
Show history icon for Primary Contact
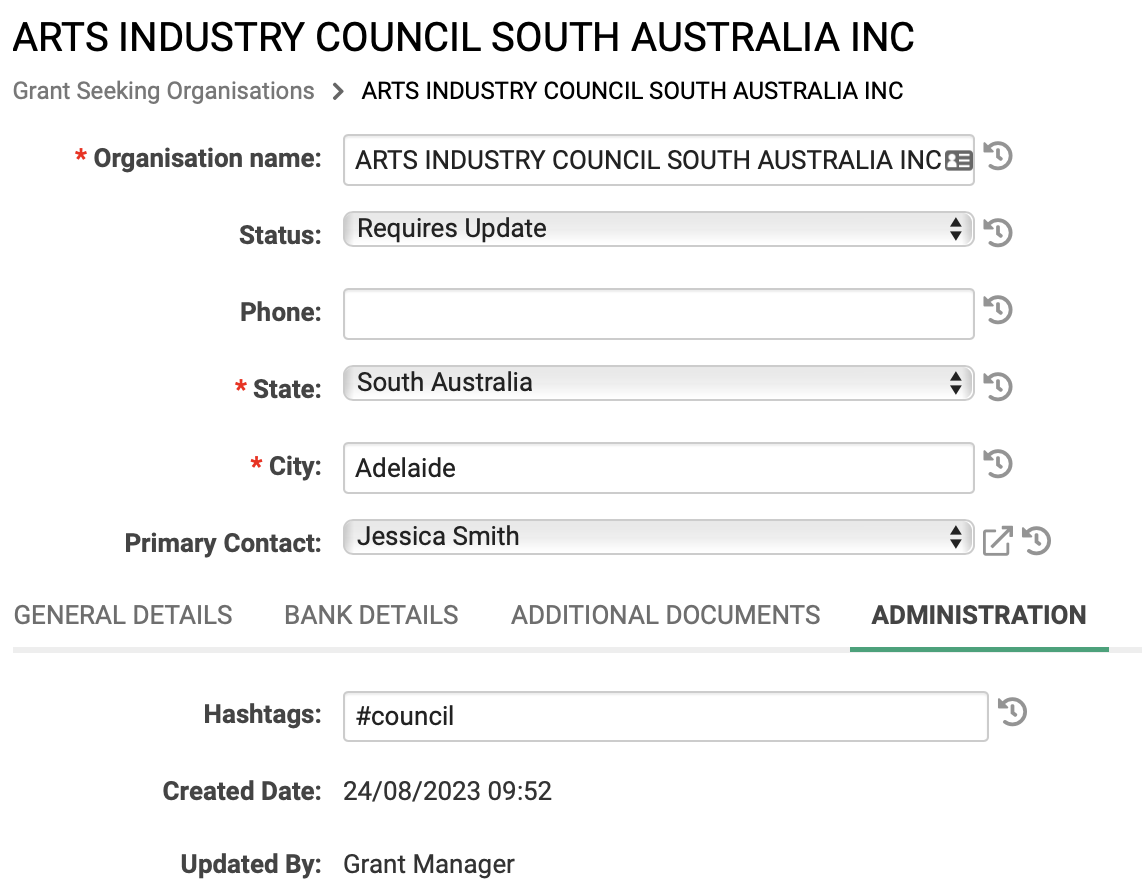[1036, 540]
